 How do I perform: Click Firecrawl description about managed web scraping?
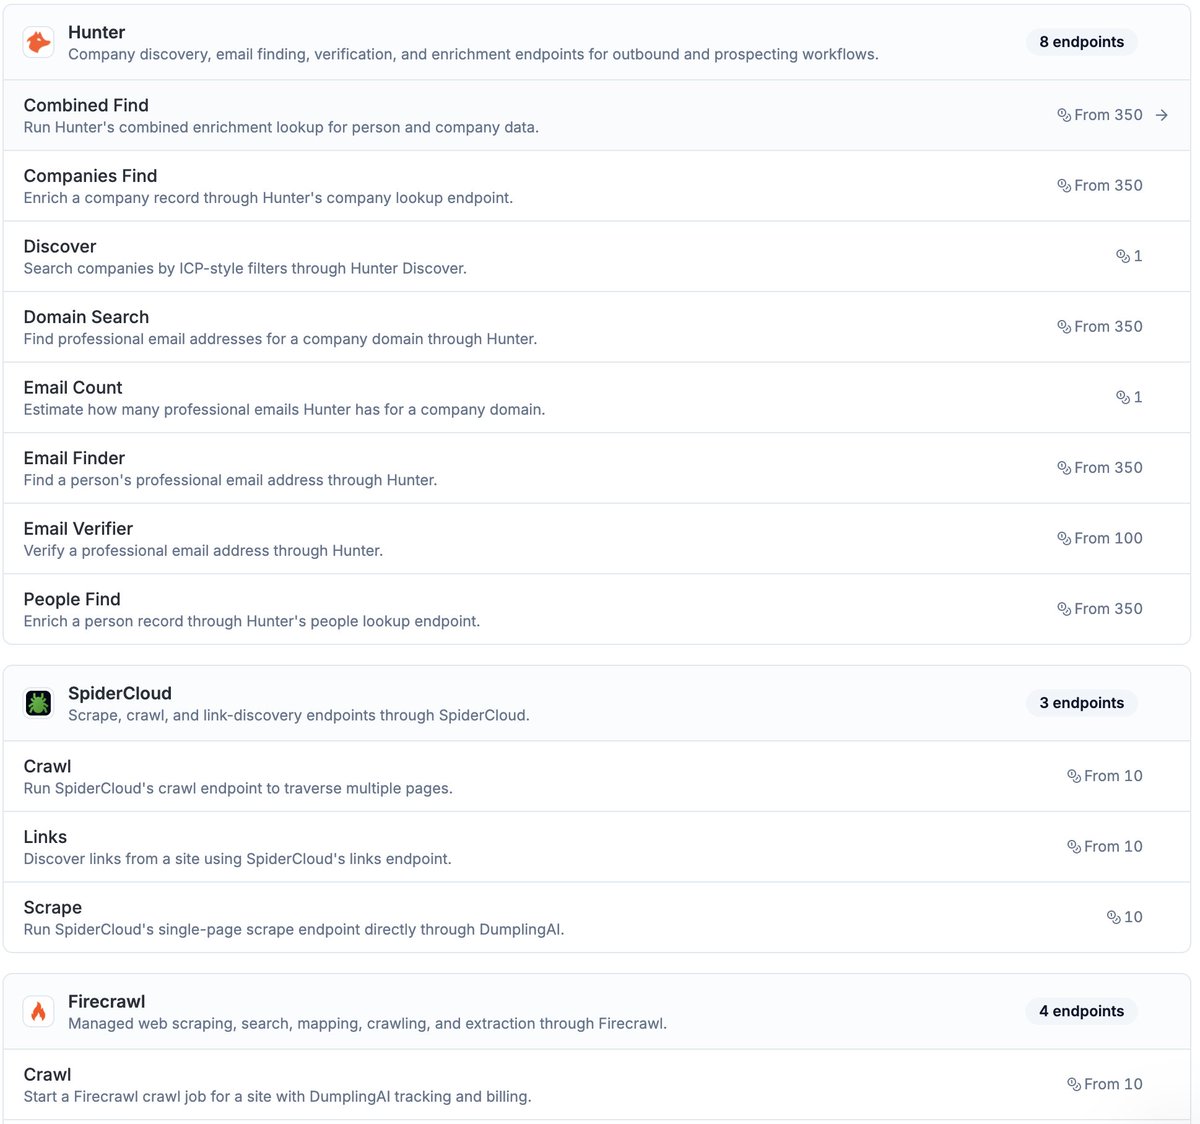[x=367, y=1023]
